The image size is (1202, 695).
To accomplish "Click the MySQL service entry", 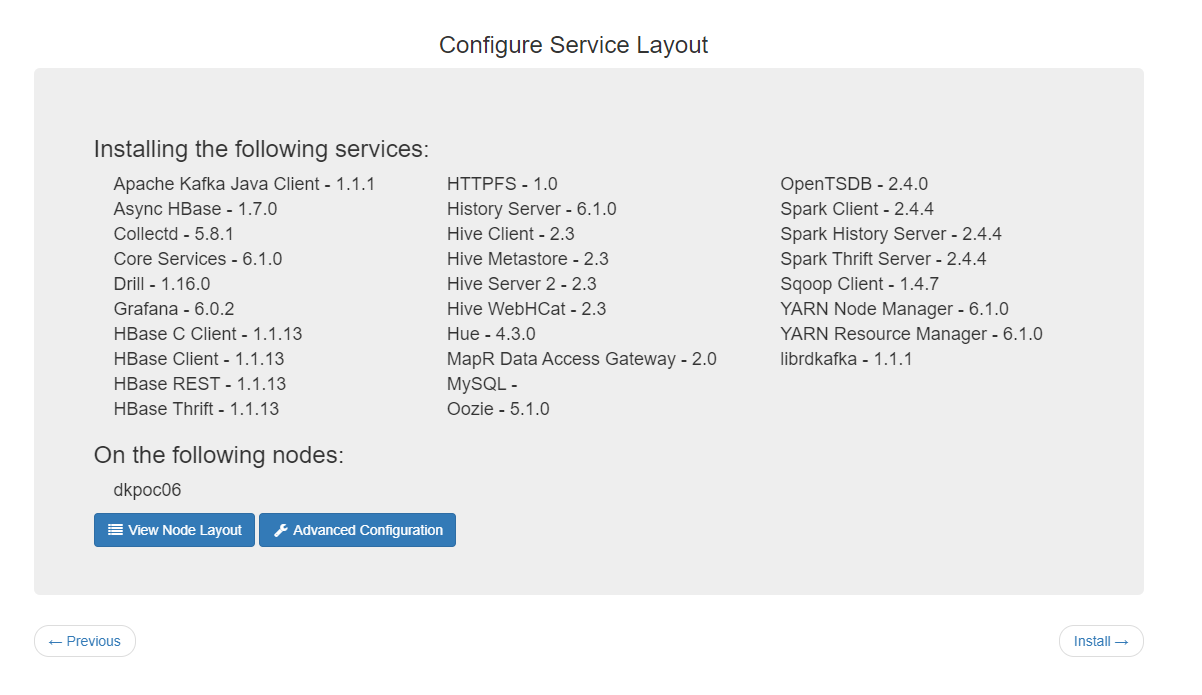I will (481, 384).
